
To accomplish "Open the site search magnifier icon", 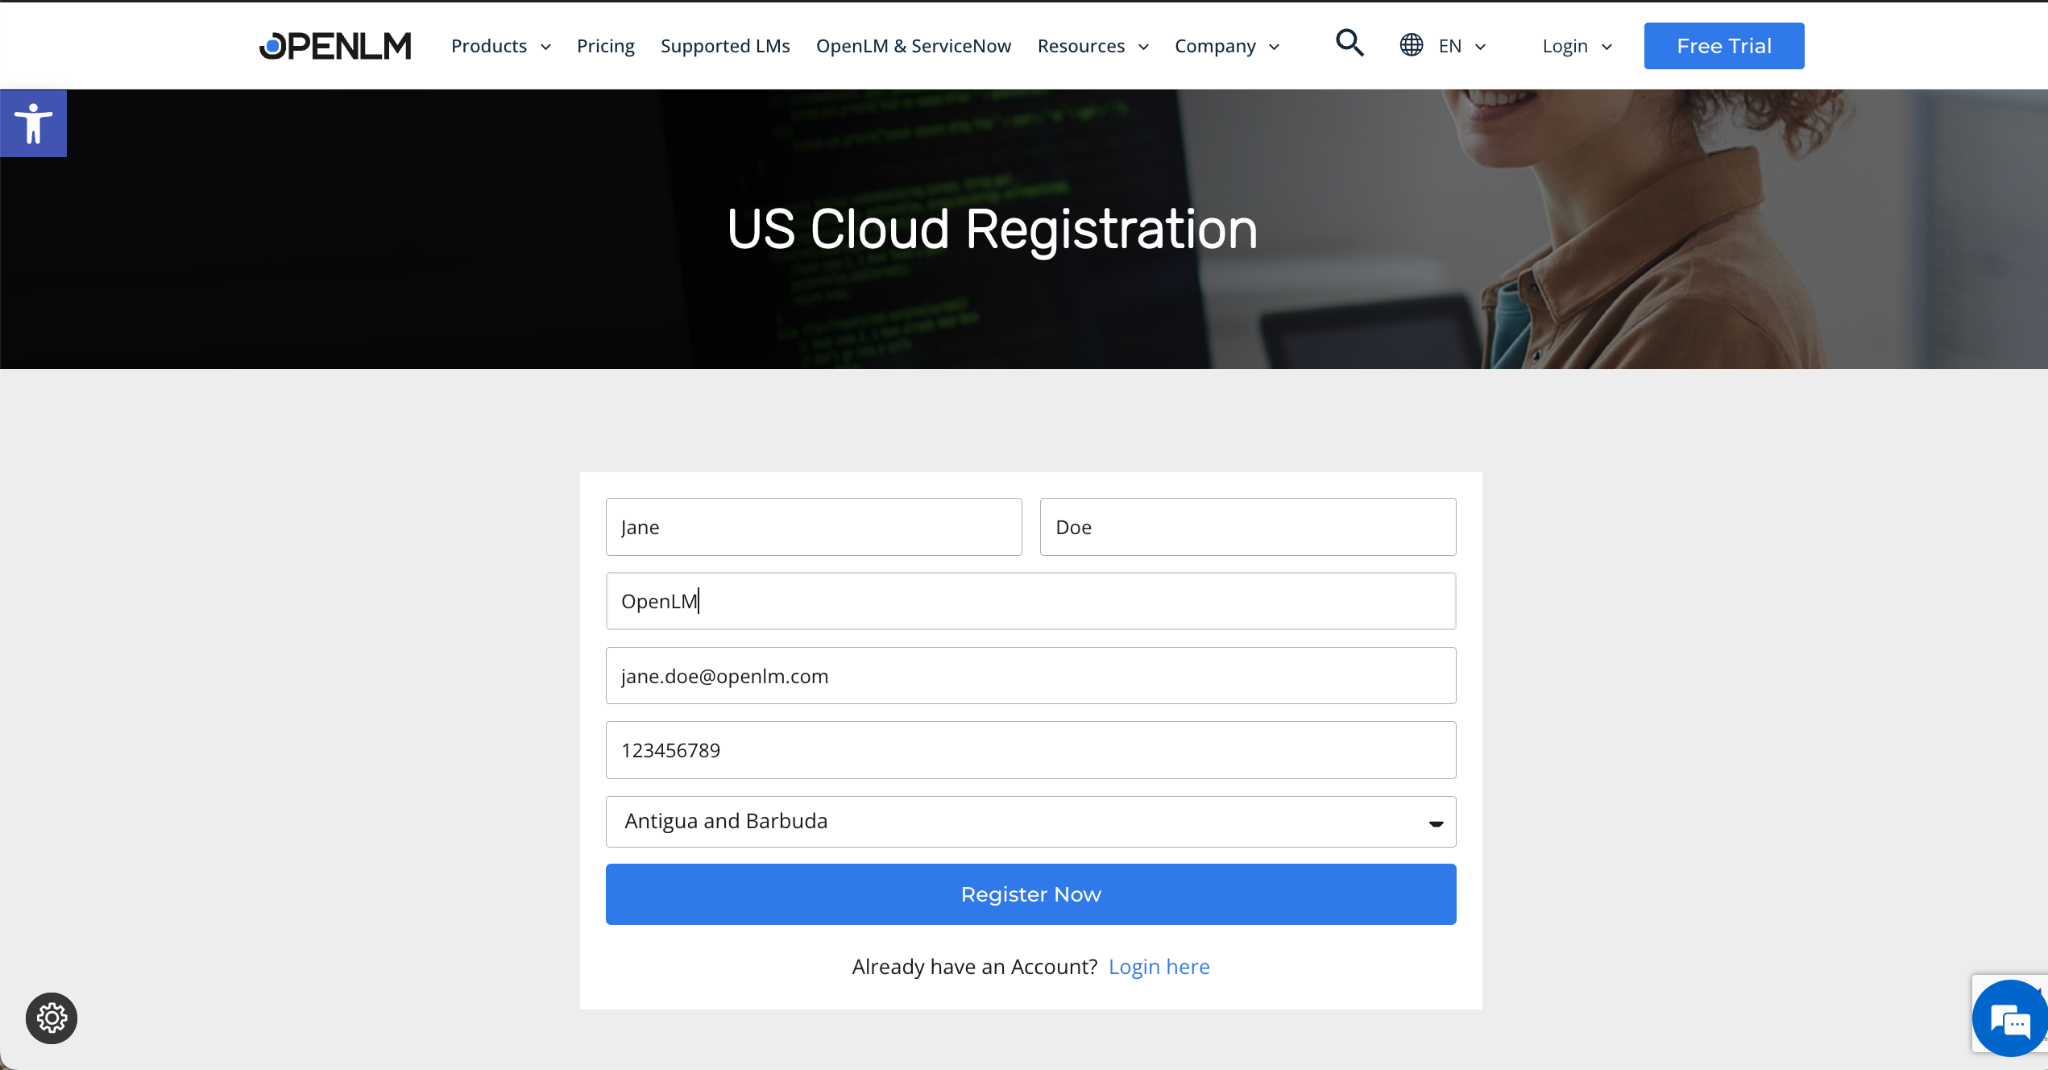I will point(1349,43).
